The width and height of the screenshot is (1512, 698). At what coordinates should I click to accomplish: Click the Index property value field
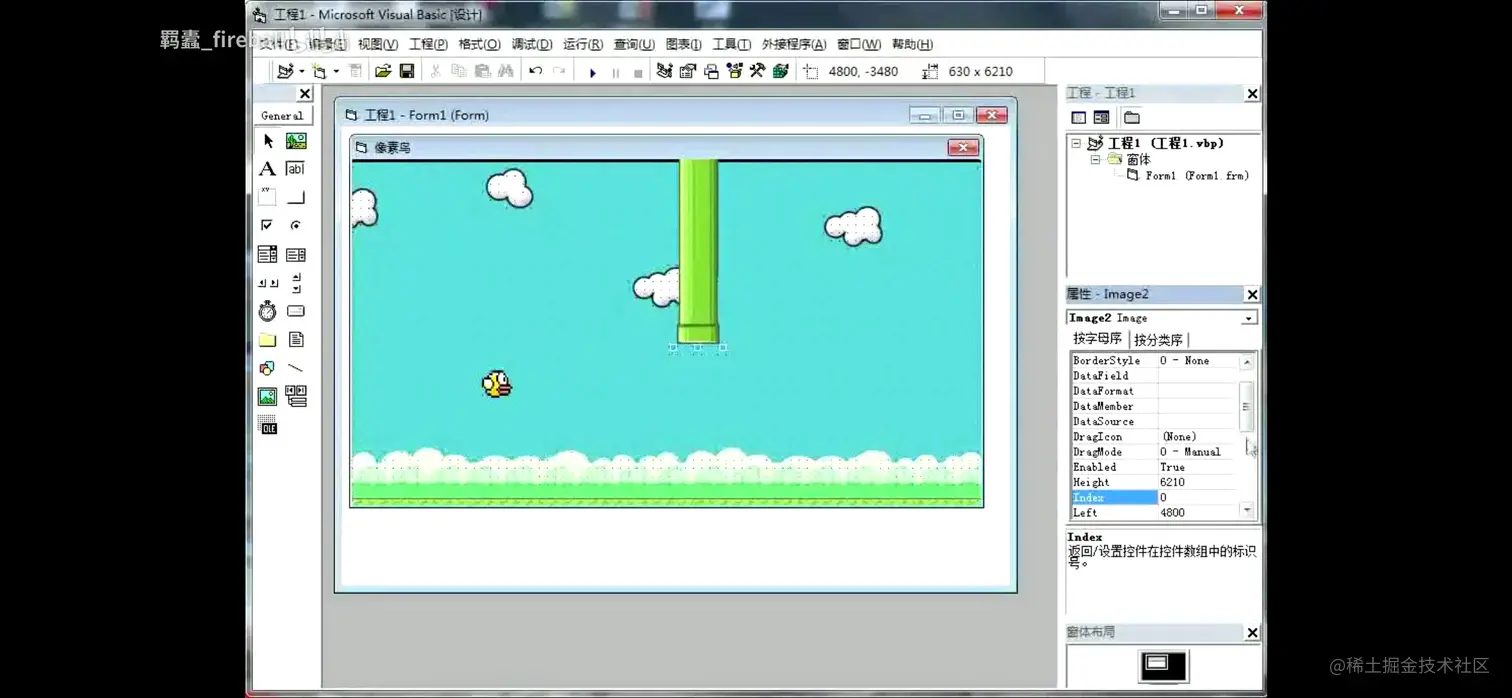[x=1197, y=497]
